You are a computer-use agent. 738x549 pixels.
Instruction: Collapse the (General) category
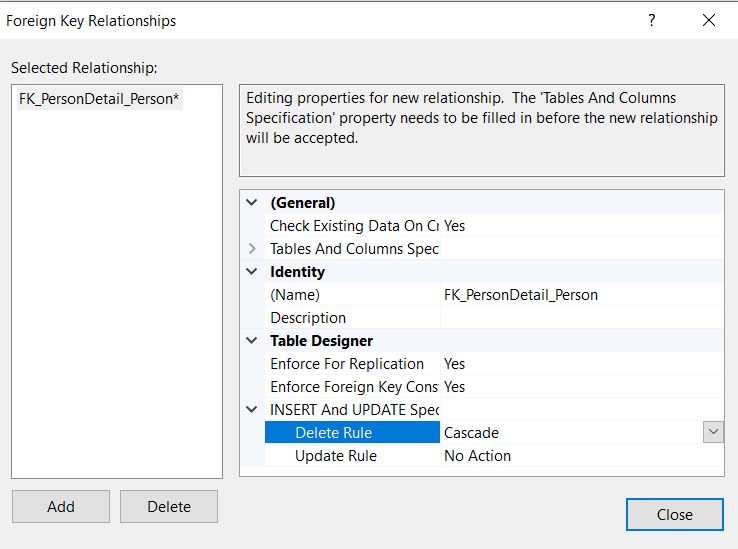coord(252,203)
